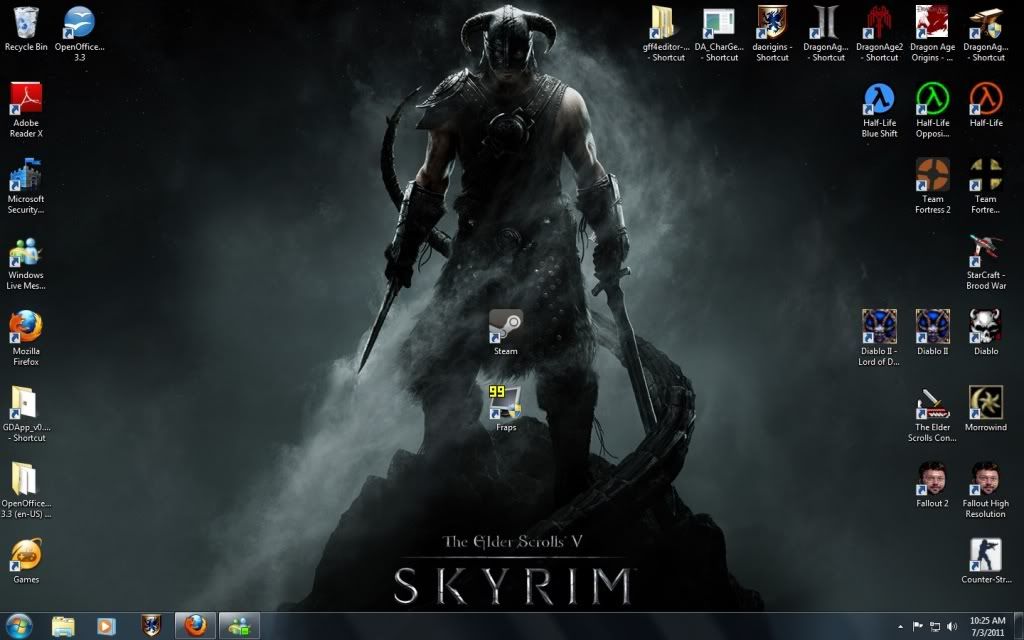Show hidden system tray icons
This screenshot has width=1024, height=640.
pos(901,627)
